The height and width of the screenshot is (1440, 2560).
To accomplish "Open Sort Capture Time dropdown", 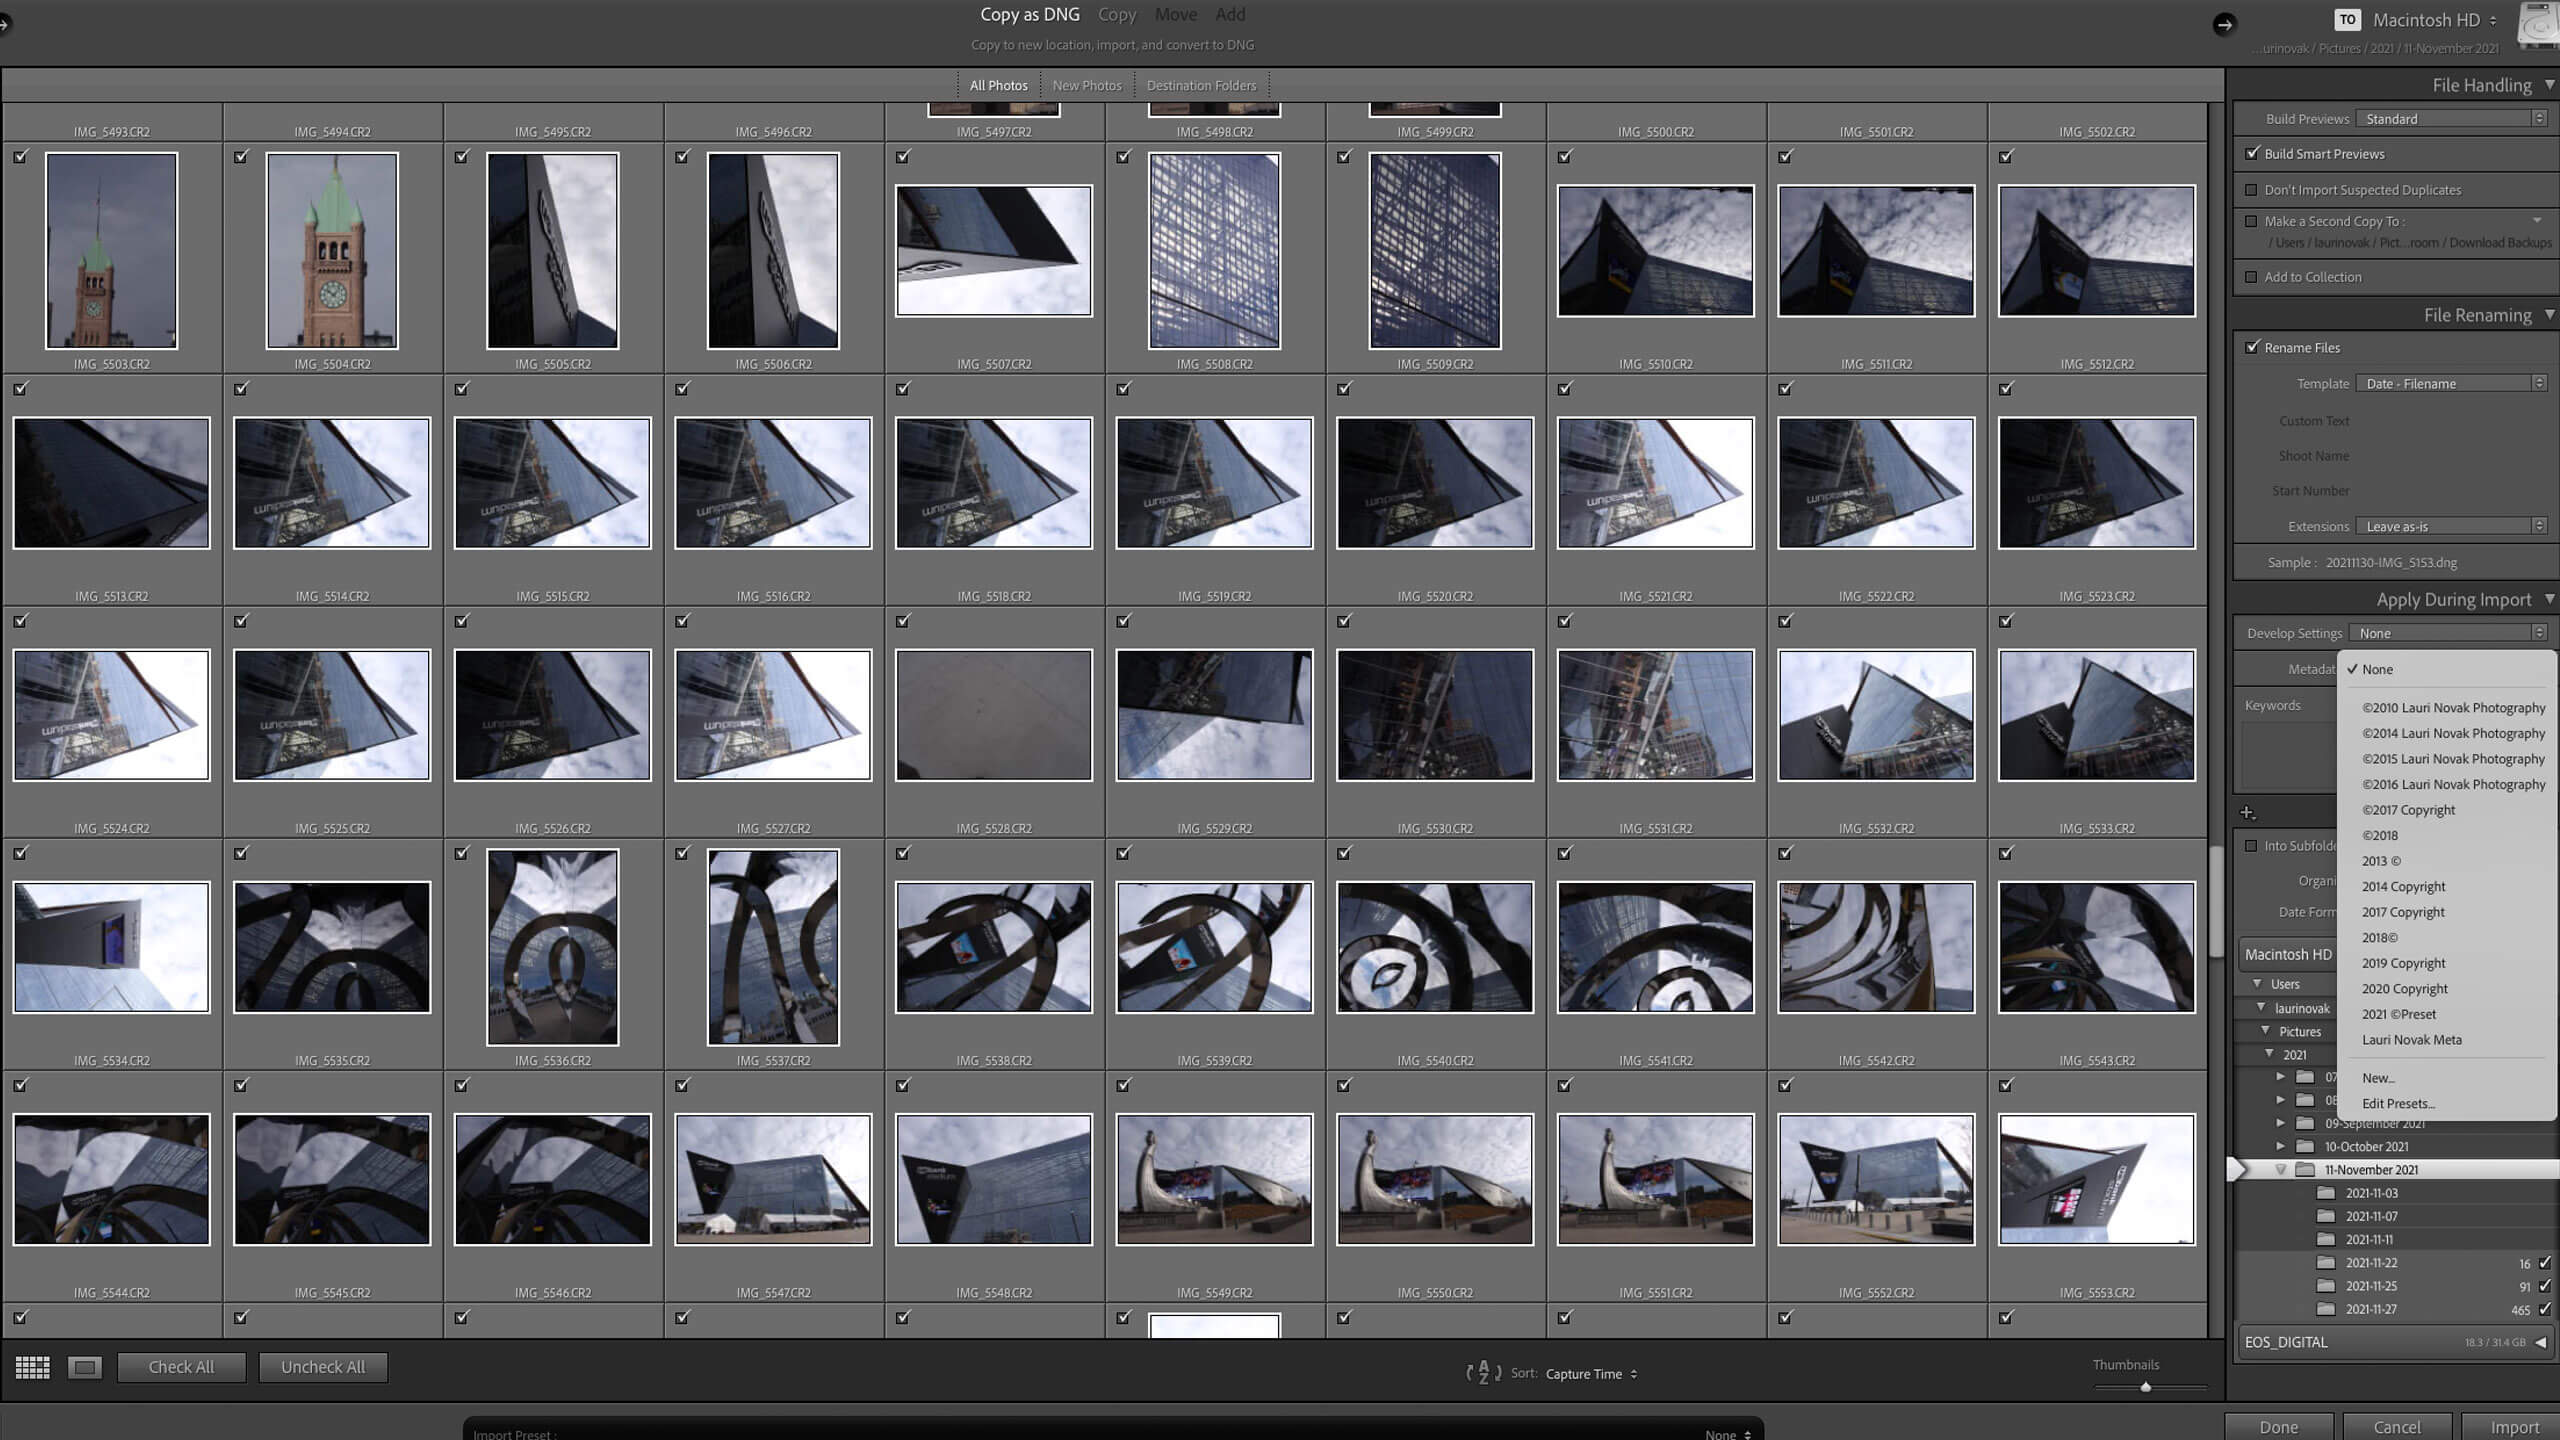I will point(1591,1374).
